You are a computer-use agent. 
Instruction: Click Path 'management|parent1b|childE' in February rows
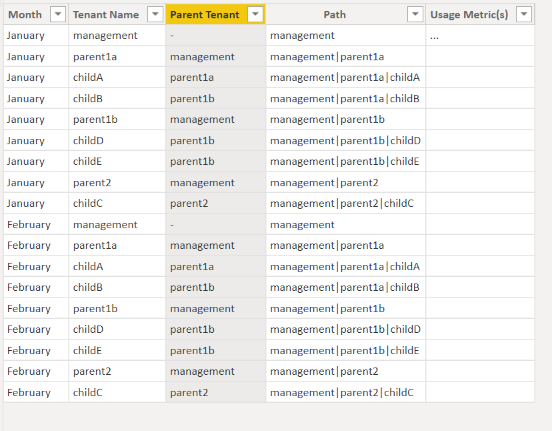(x=345, y=350)
